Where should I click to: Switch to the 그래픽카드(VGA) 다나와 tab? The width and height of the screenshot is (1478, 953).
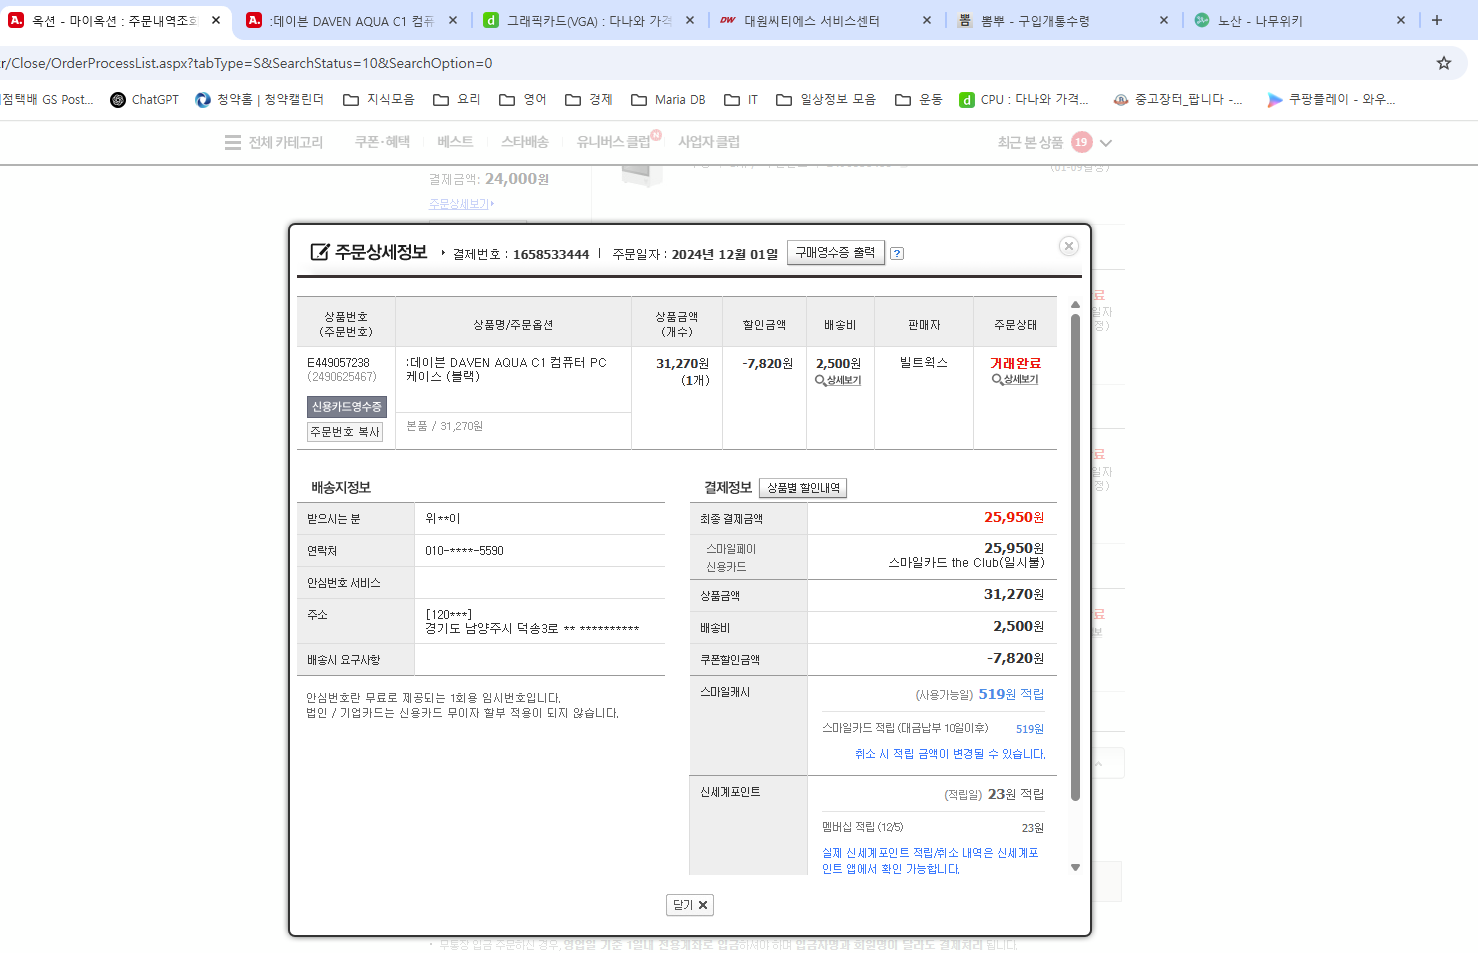(589, 20)
